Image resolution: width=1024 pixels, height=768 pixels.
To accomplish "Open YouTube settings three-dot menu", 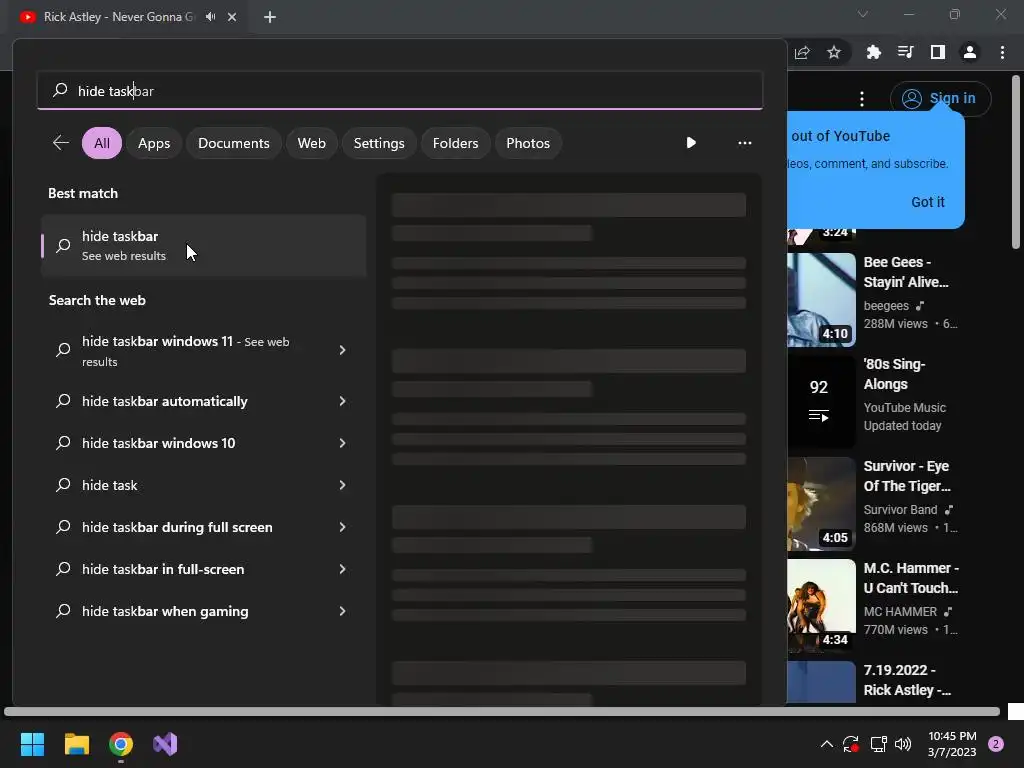I will tap(862, 99).
